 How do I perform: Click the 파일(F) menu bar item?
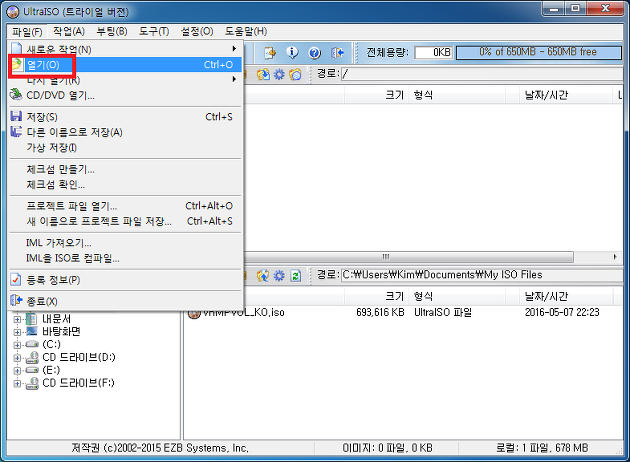pyautogui.click(x=27, y=31)
